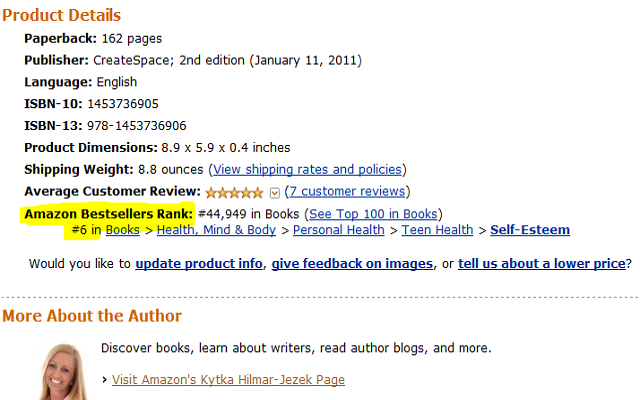Screen dimensions: 640x400
Task: Click the ISBN-10 number 1453736905
Action: coord(123,104)
